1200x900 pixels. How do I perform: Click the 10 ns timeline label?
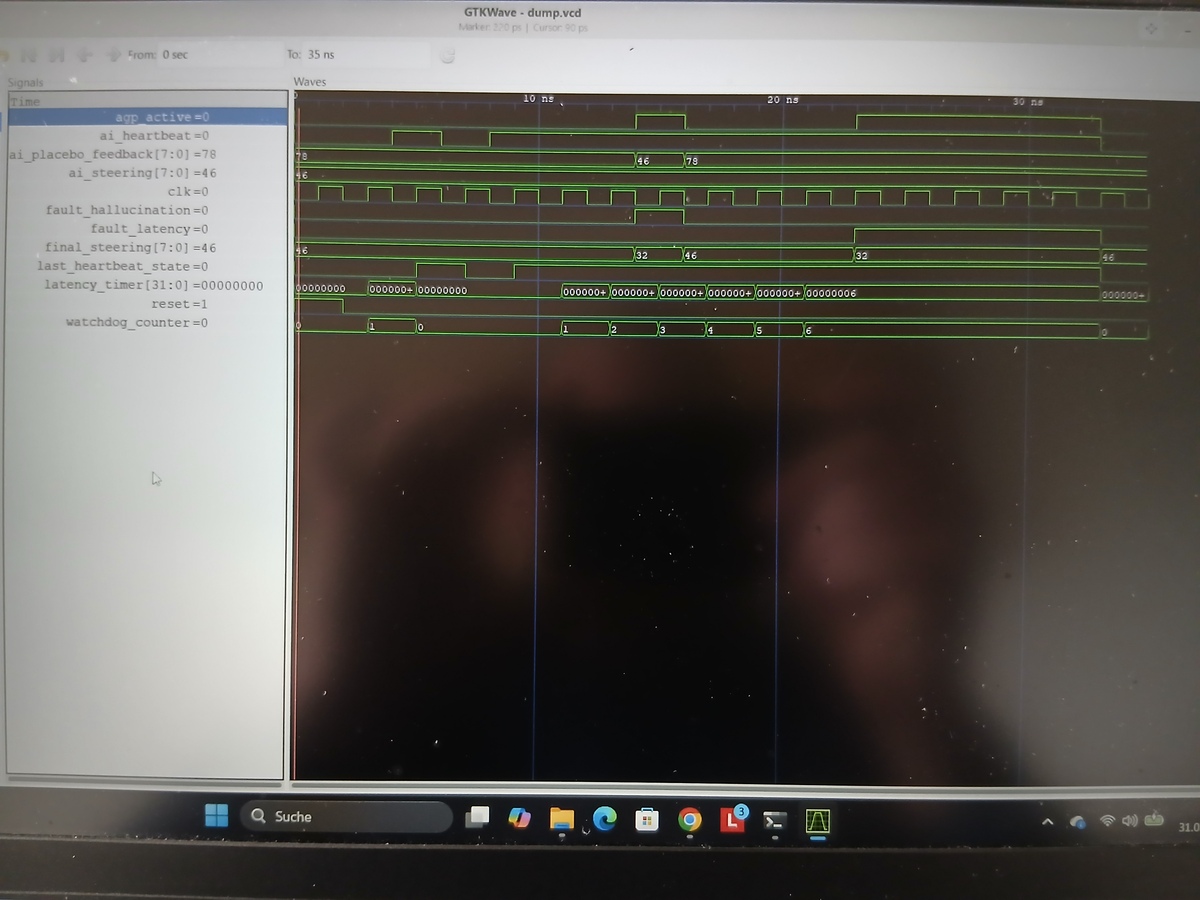tap(538, 99)
